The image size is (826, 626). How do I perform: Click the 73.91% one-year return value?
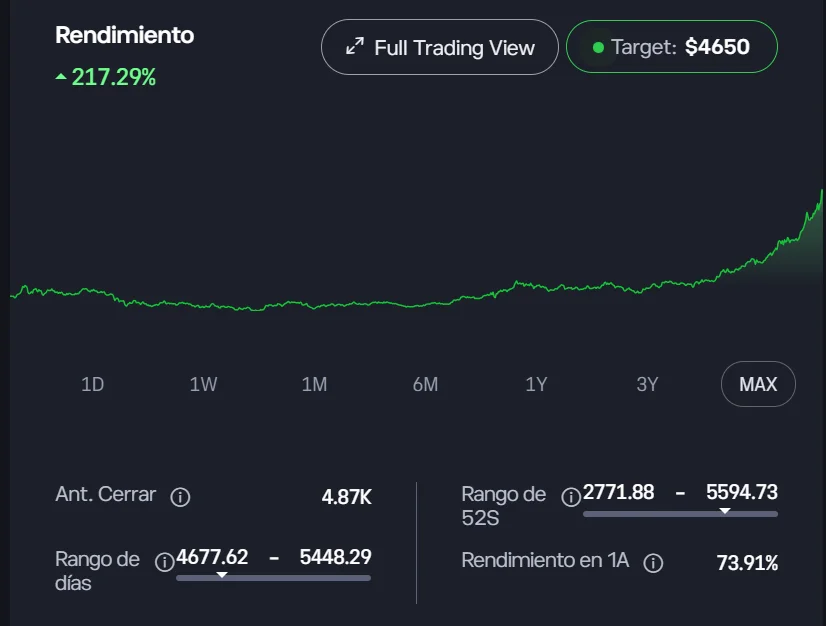coord(747,563)
